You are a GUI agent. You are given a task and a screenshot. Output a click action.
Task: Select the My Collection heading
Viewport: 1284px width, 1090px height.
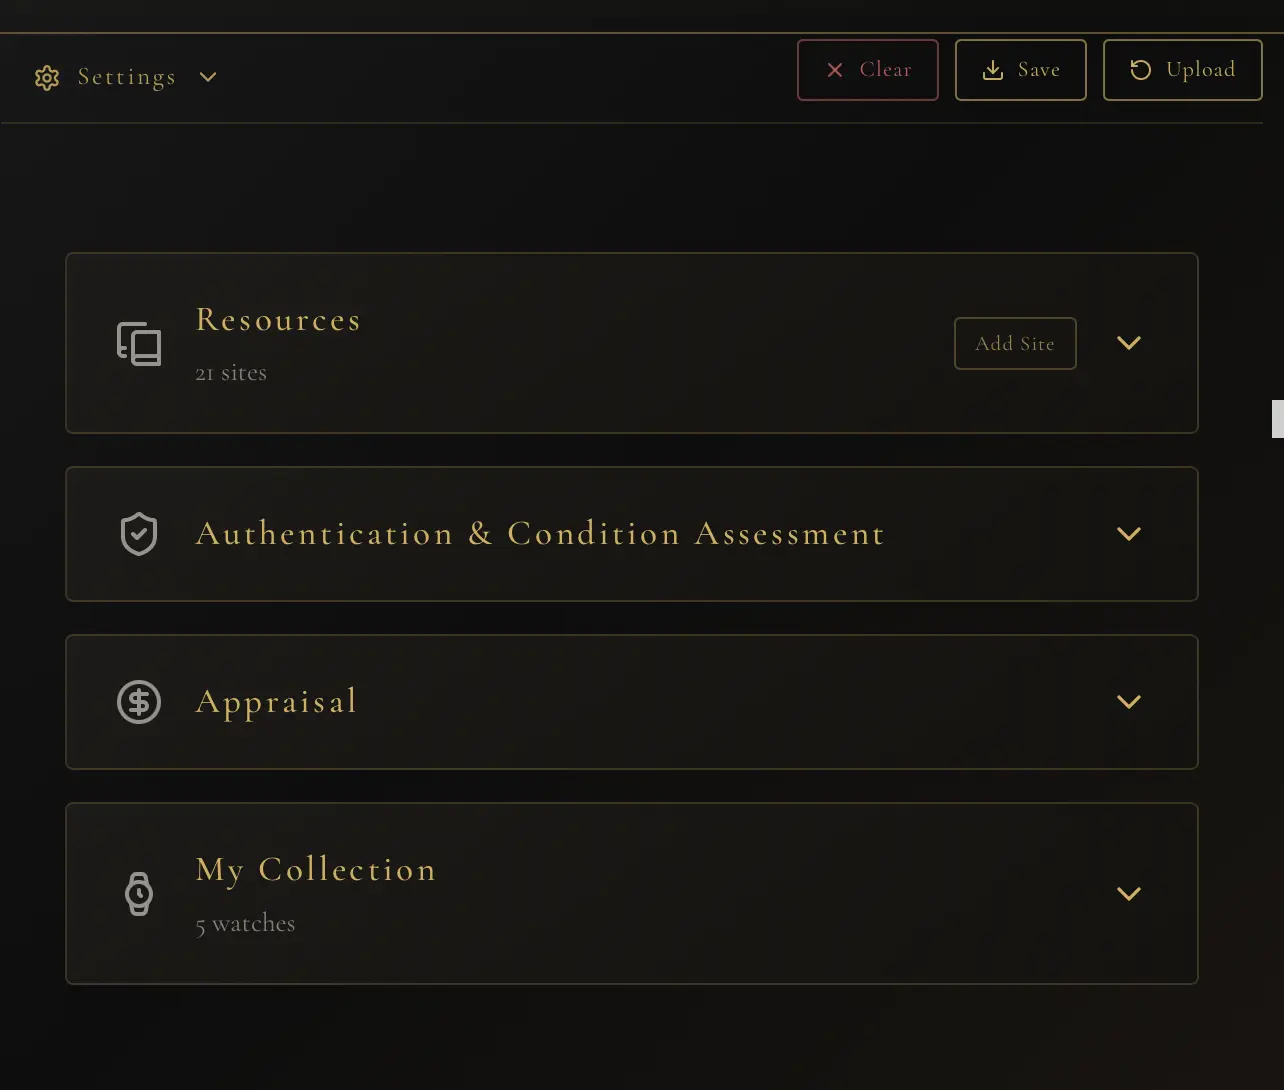pos(316,870)
